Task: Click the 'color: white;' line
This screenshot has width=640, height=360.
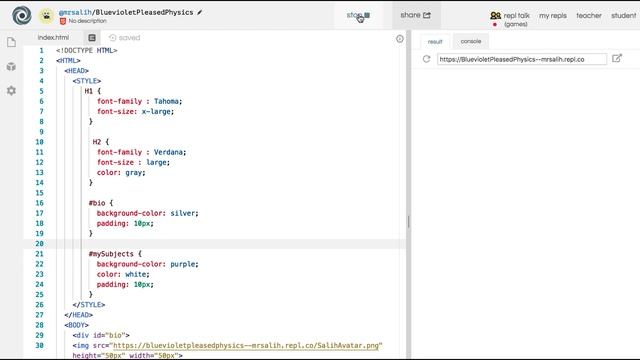Action: coord(123,274)
